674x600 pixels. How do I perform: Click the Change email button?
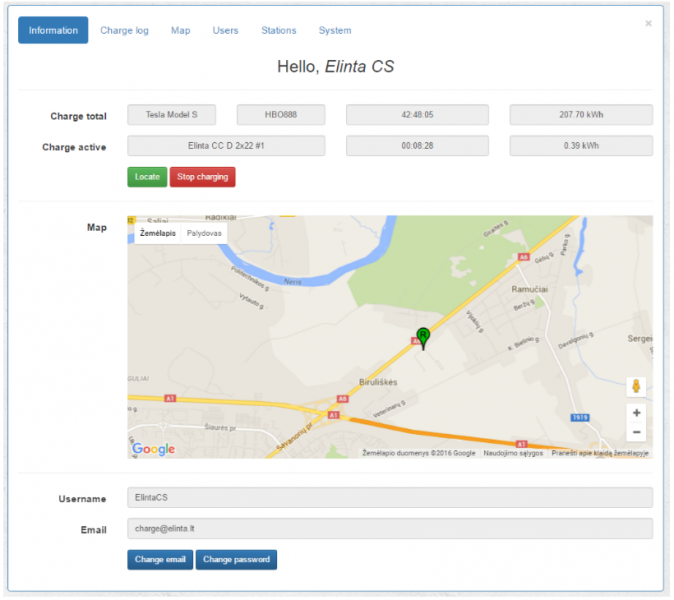coord(160,559)
